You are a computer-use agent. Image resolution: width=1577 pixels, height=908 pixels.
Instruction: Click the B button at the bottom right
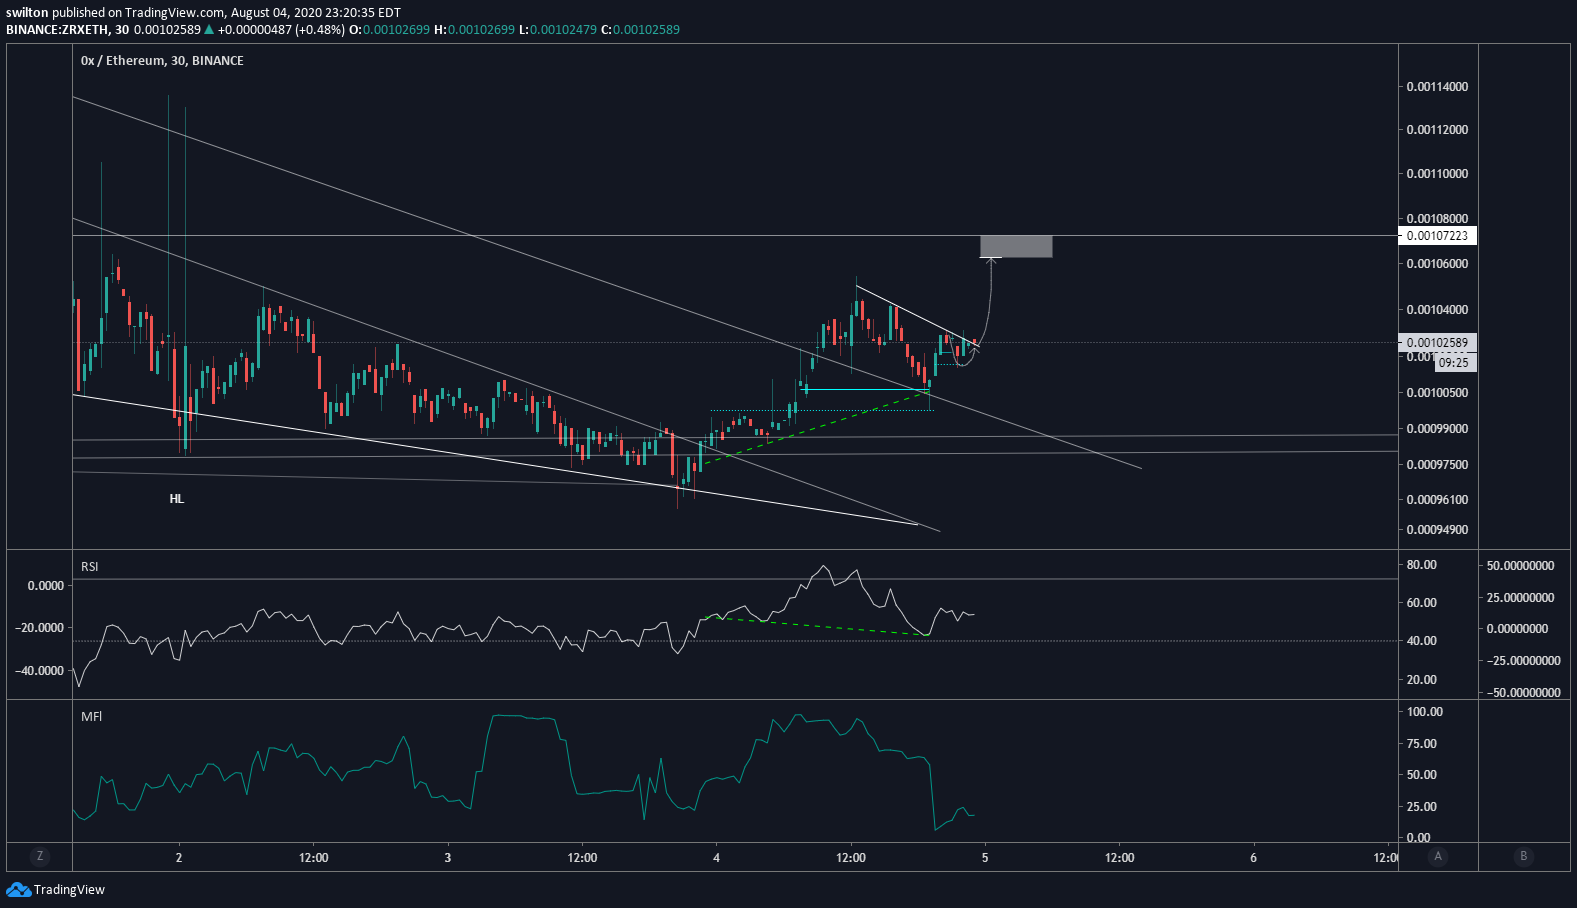coord(1524,856)
